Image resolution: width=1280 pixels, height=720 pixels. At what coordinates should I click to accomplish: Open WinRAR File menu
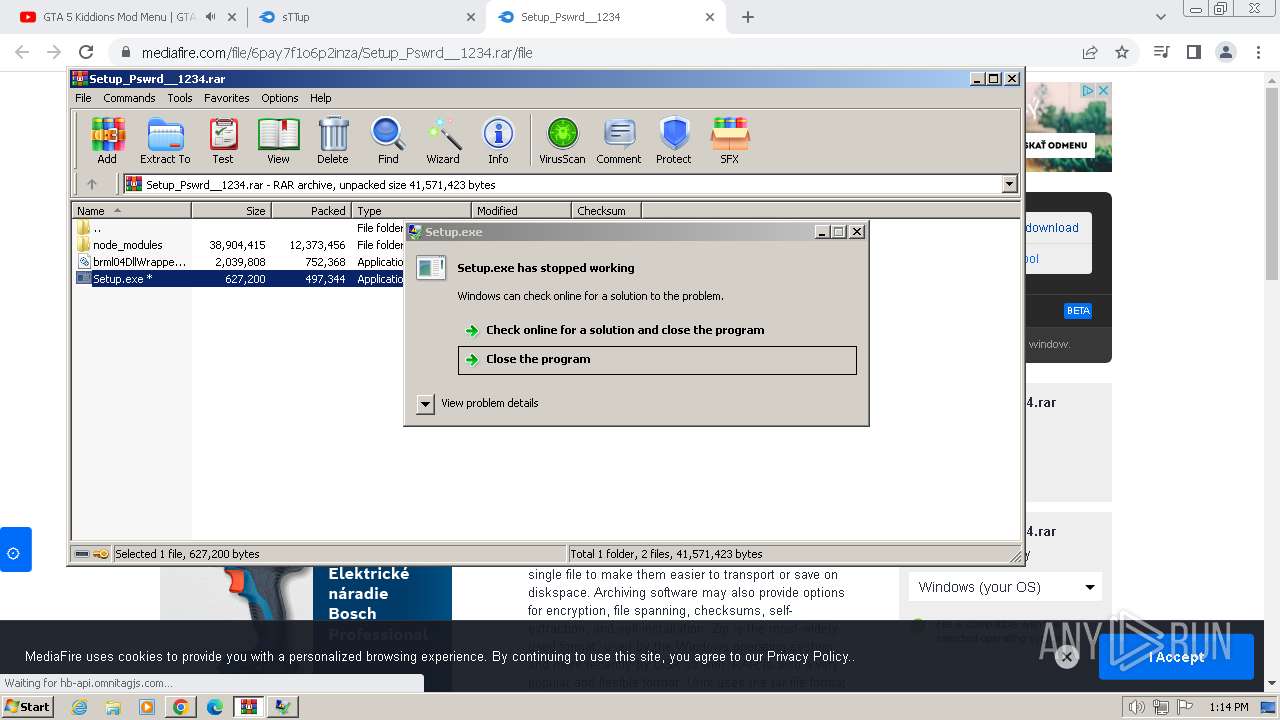click(x=83, y=98)
